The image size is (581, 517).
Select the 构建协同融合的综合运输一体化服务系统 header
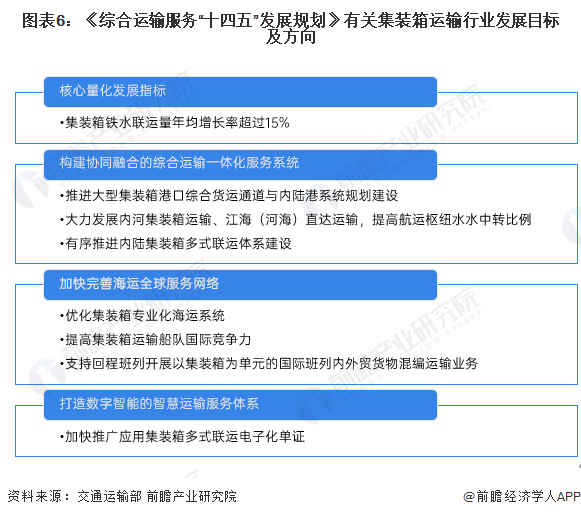pos(240,164)
